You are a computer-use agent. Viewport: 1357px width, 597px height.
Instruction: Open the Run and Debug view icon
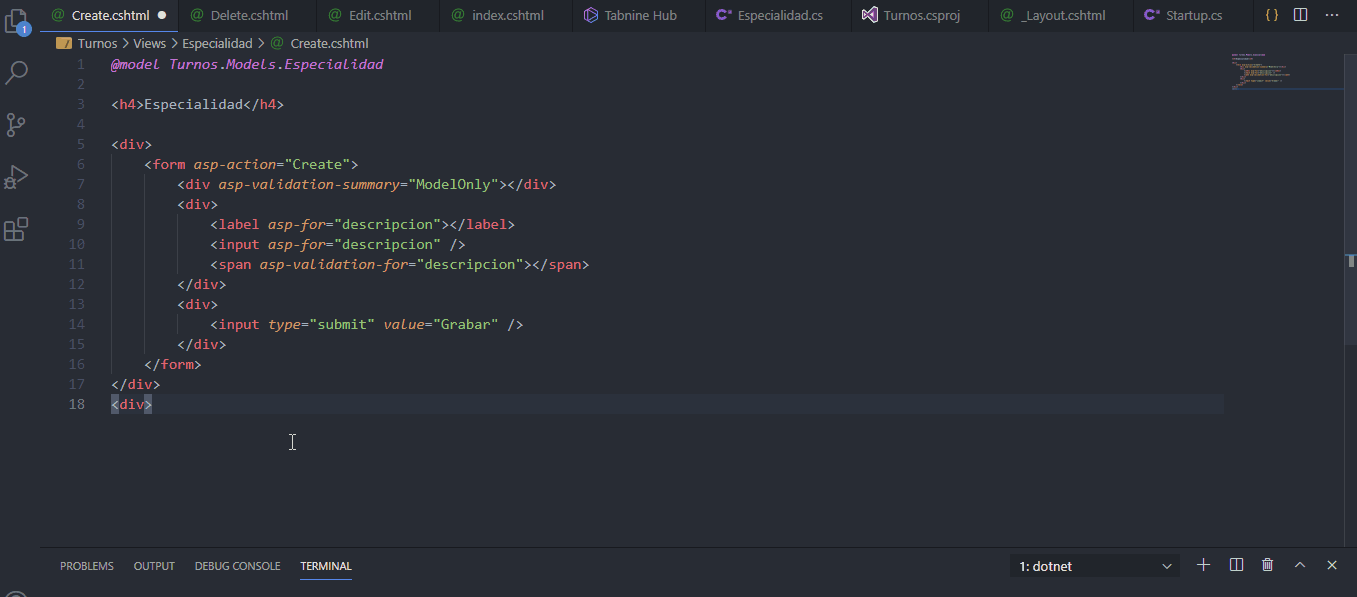click(16, 177)
